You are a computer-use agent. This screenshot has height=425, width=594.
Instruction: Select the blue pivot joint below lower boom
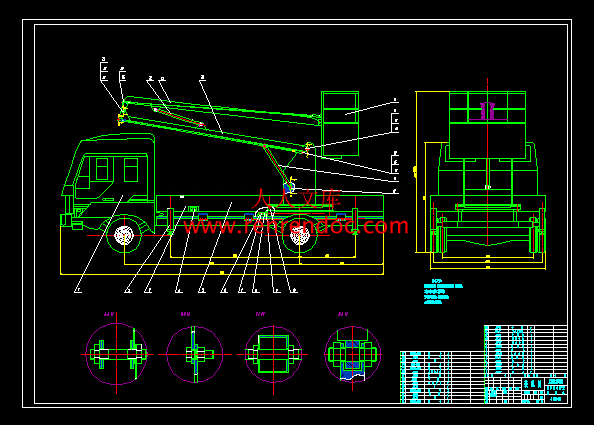288,187
